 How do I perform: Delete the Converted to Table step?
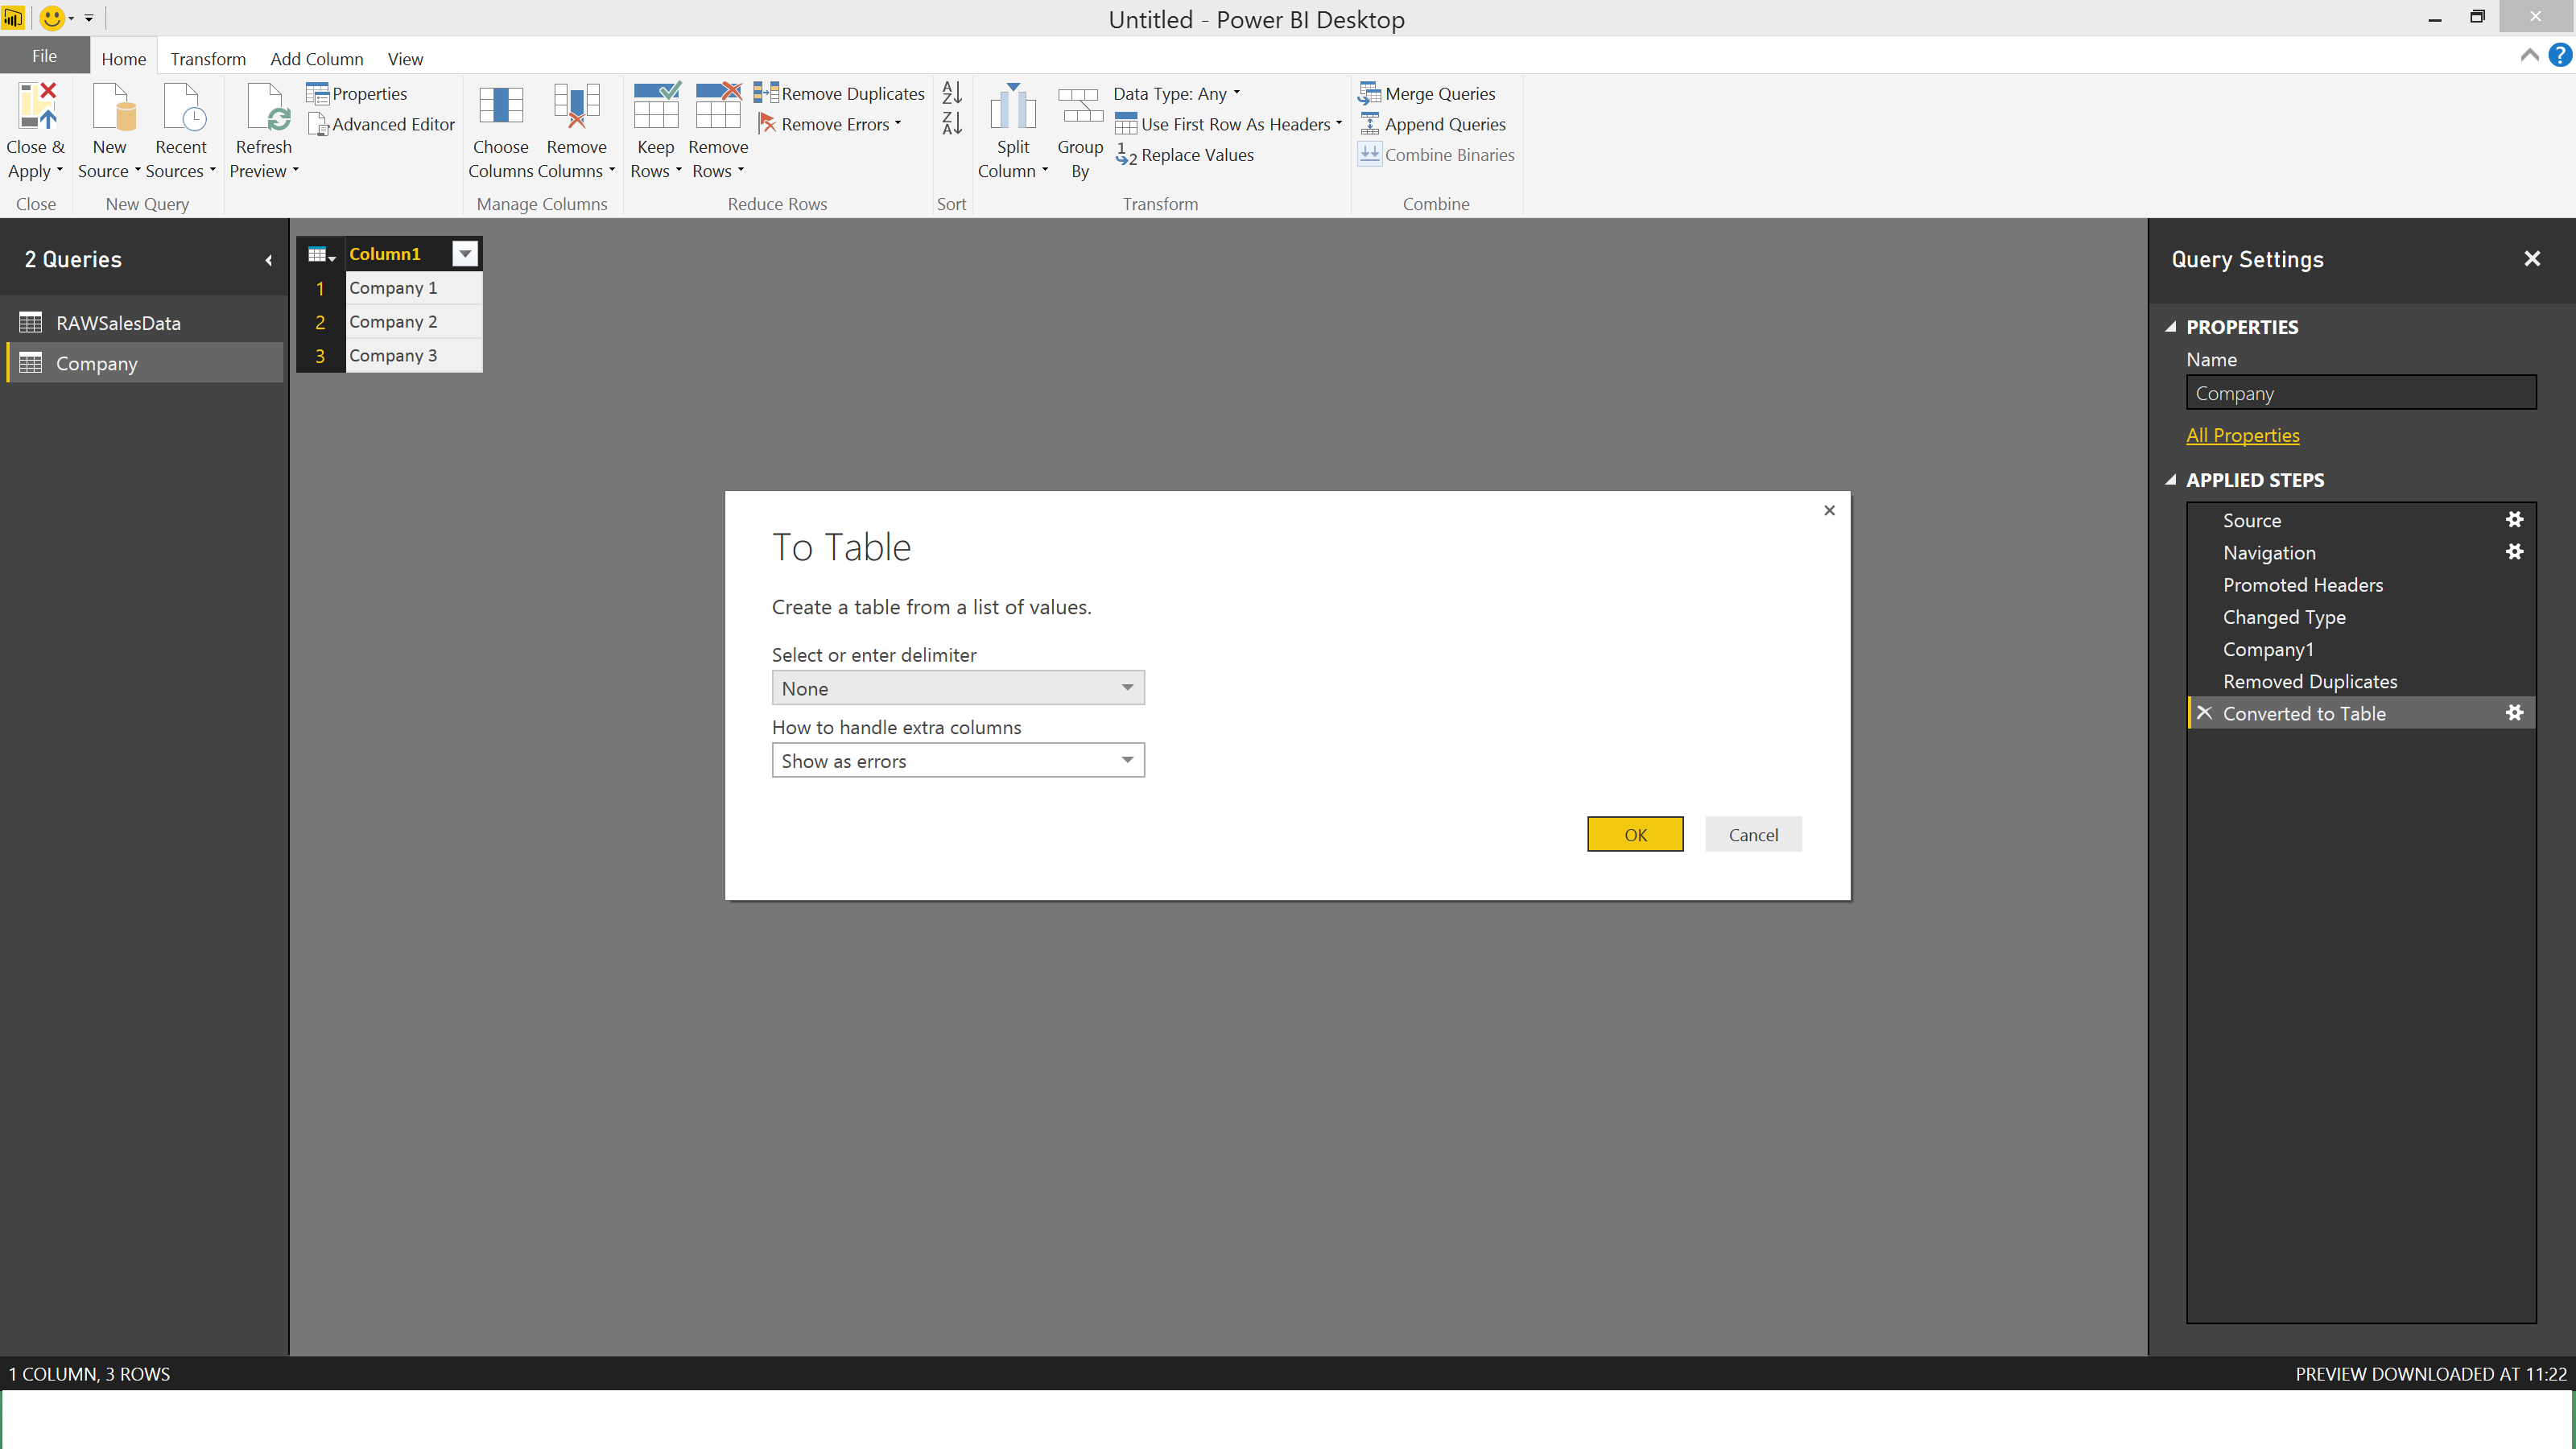coord(2204,712)
